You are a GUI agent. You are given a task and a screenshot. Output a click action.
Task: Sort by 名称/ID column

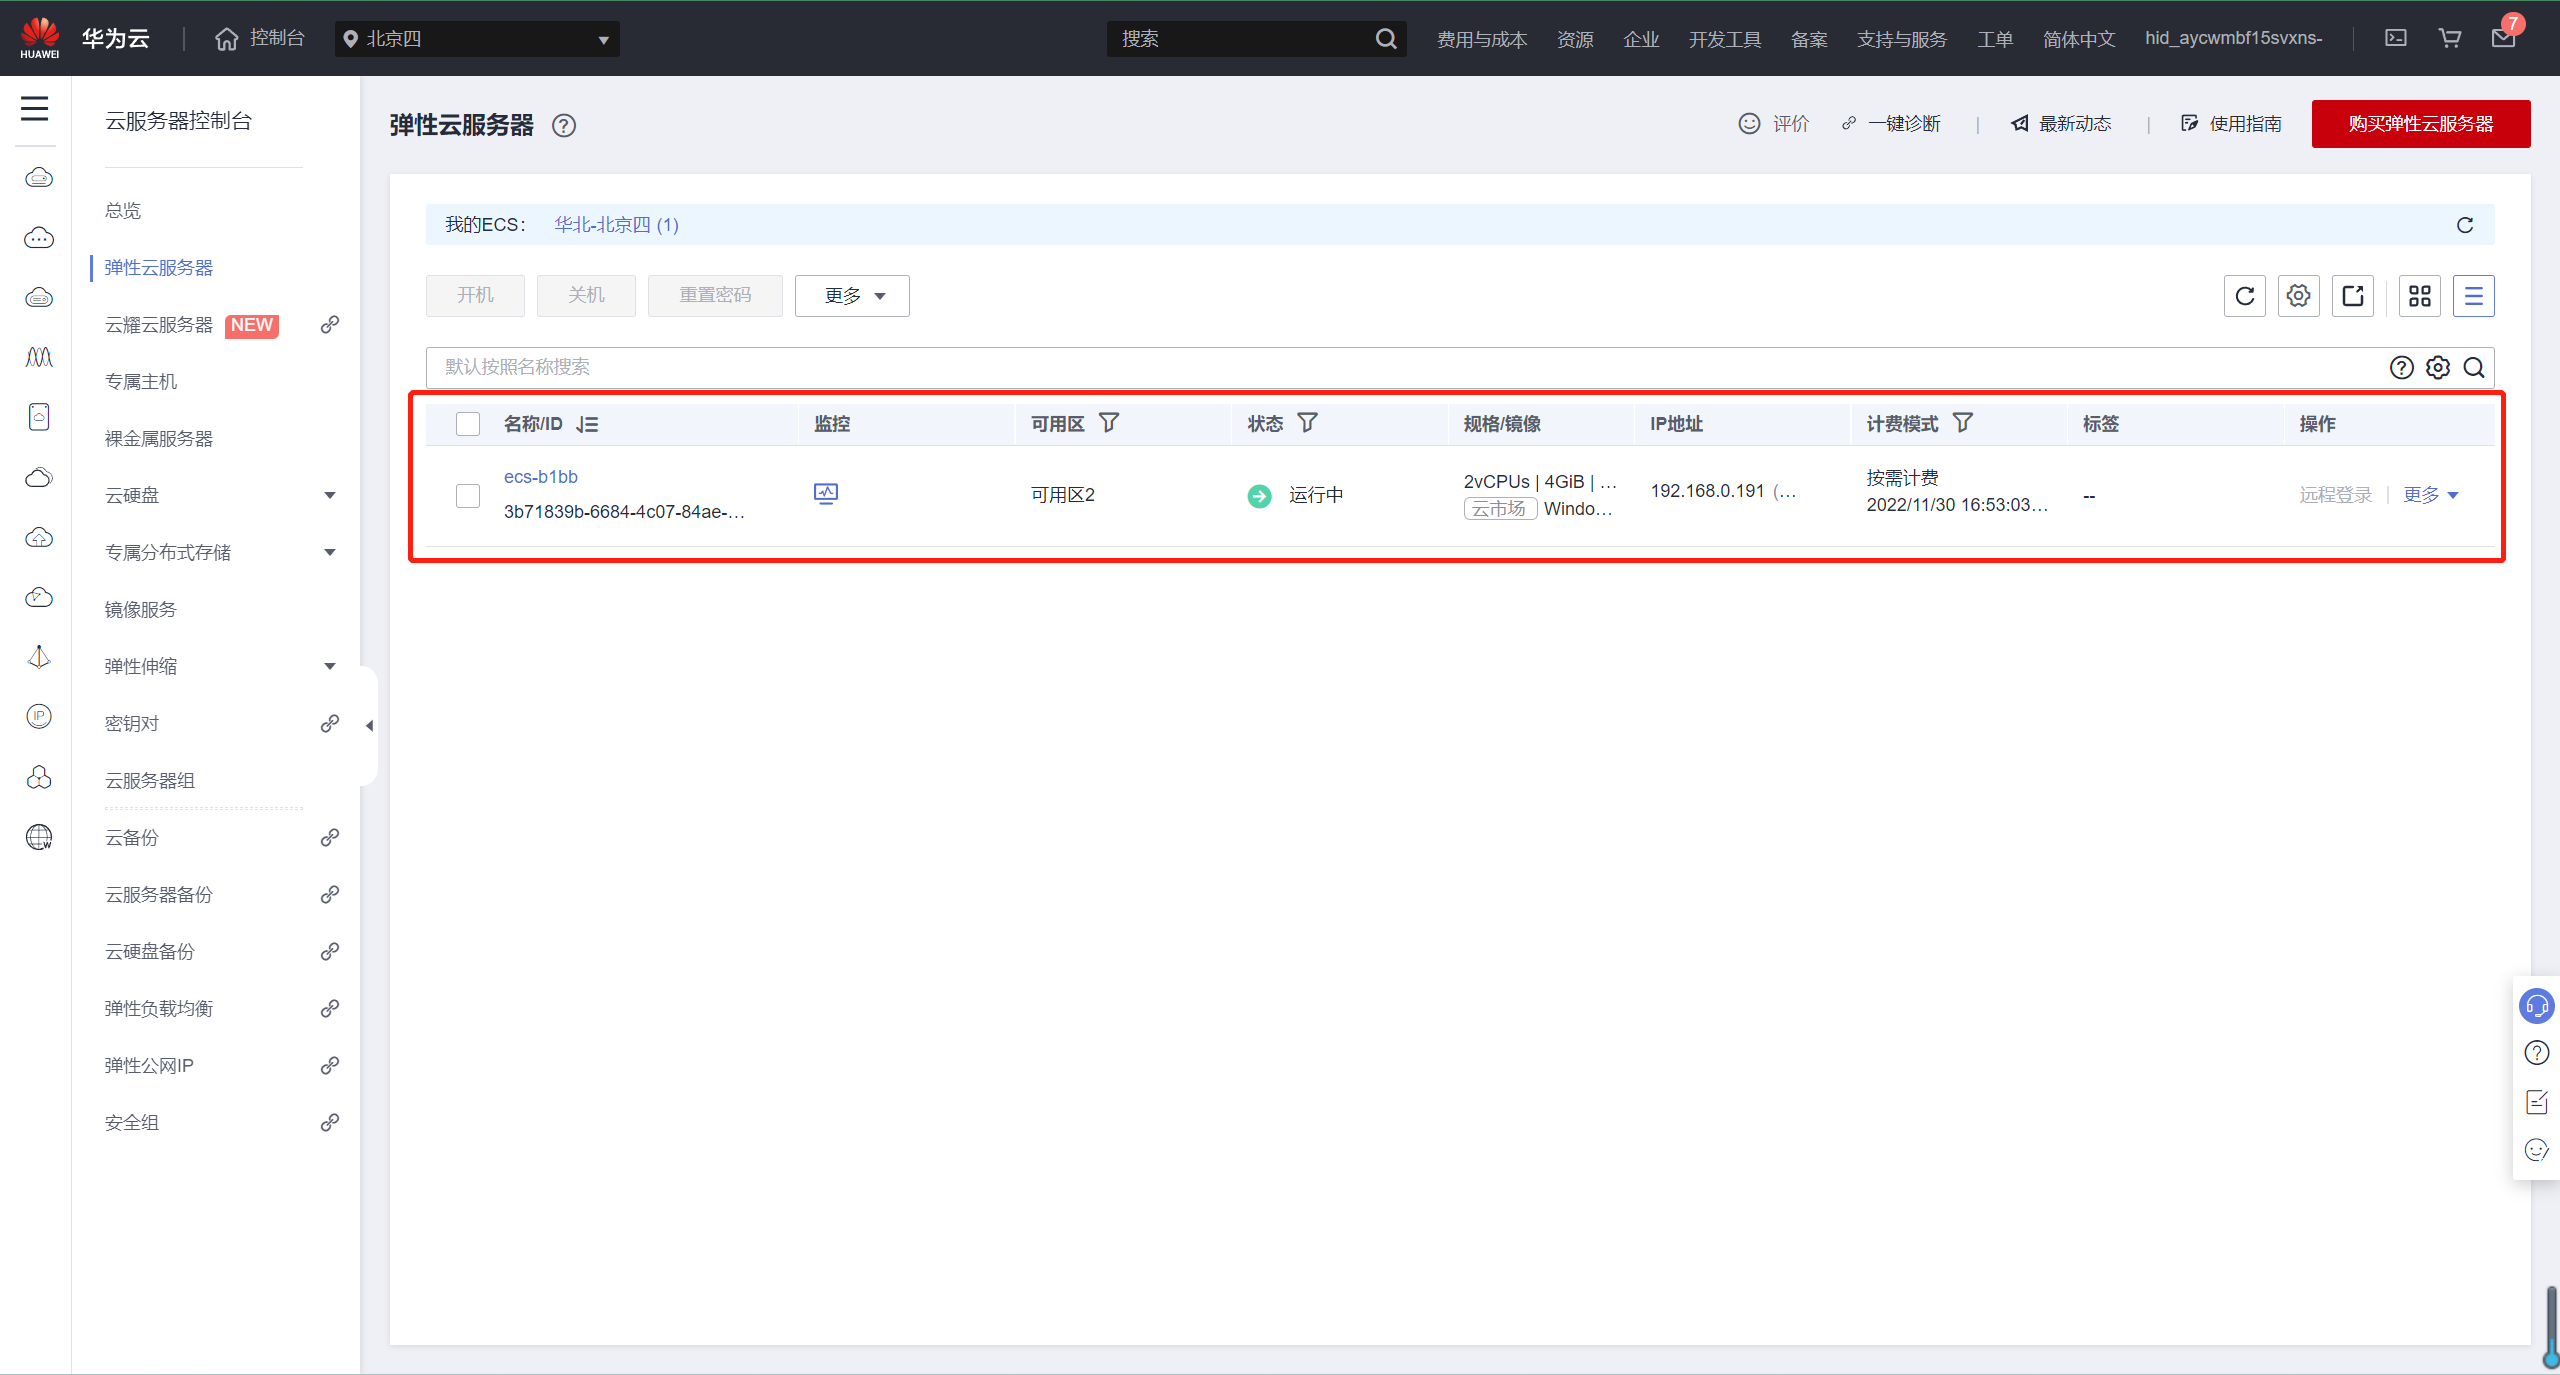[587, 424]
